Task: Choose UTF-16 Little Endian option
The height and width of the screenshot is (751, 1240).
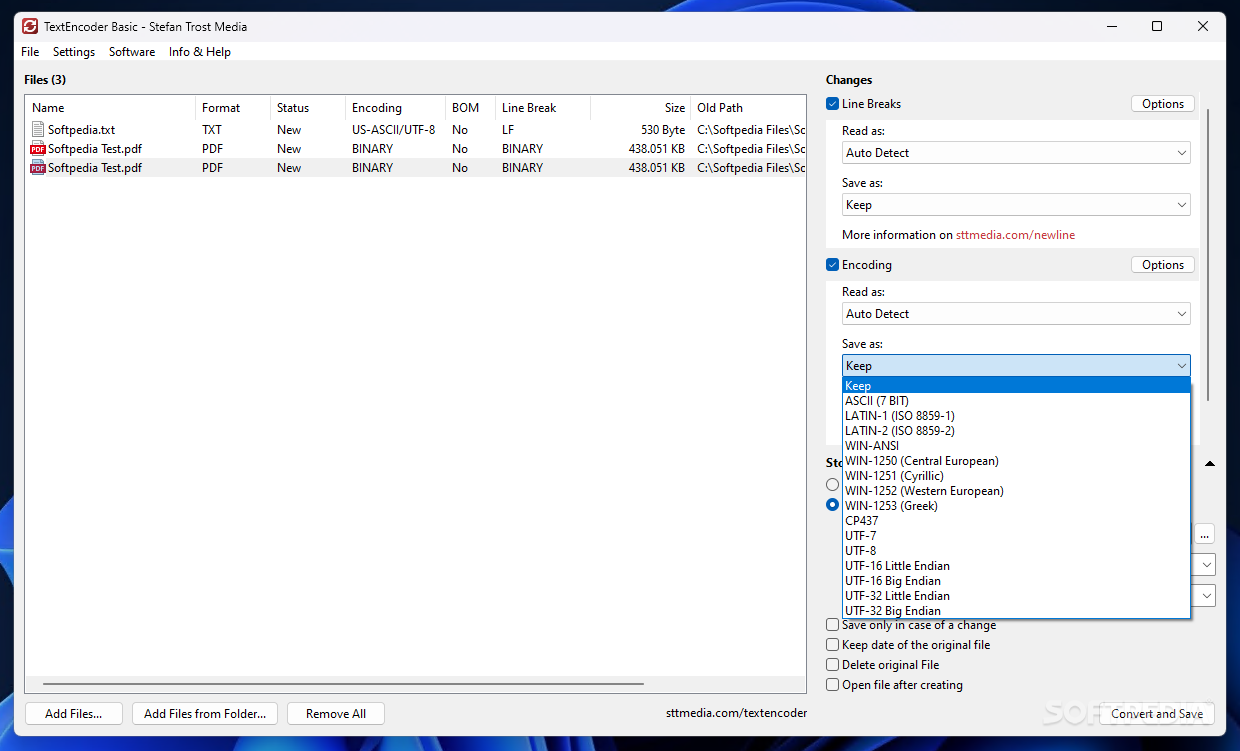Action: pos(1016,566)
